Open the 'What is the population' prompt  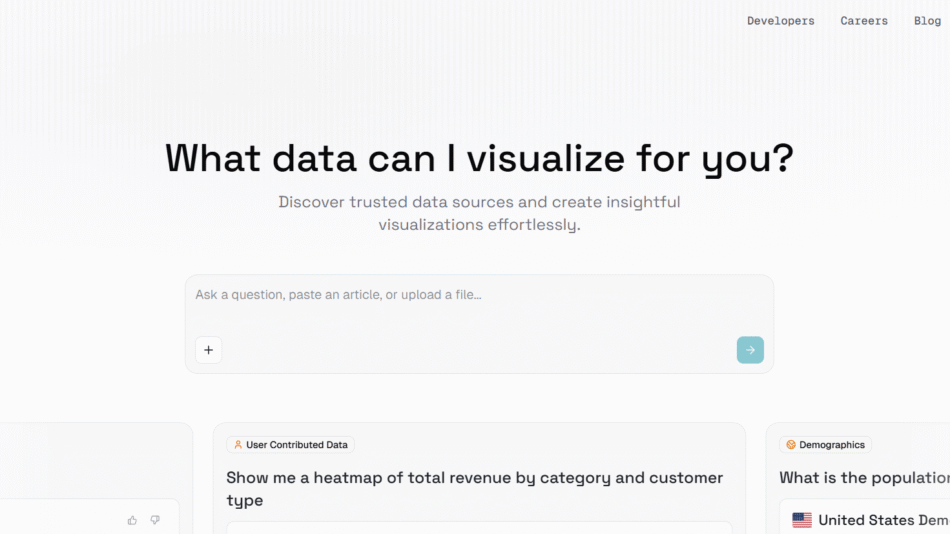point(864,478)
